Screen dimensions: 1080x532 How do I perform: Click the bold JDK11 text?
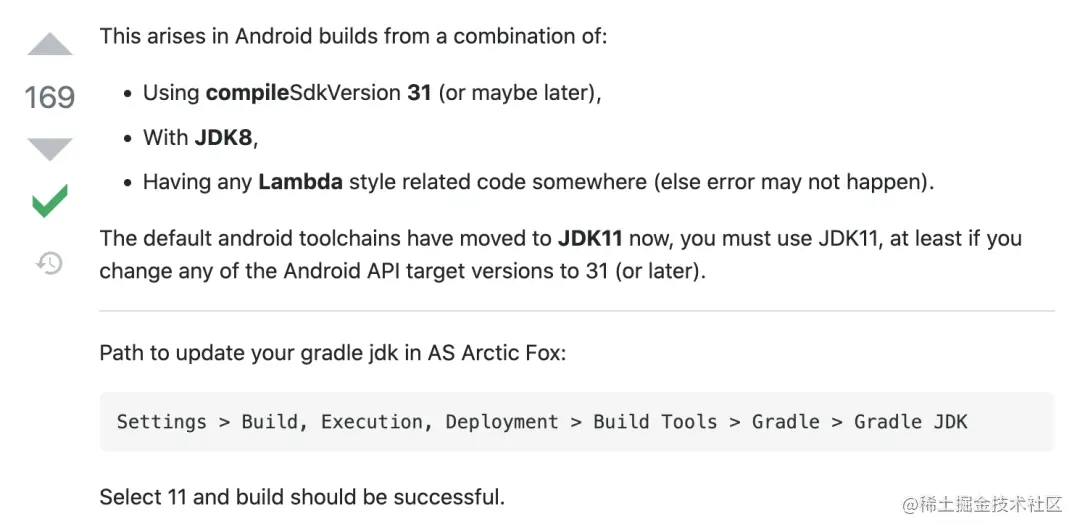click(x=590, y=238)
